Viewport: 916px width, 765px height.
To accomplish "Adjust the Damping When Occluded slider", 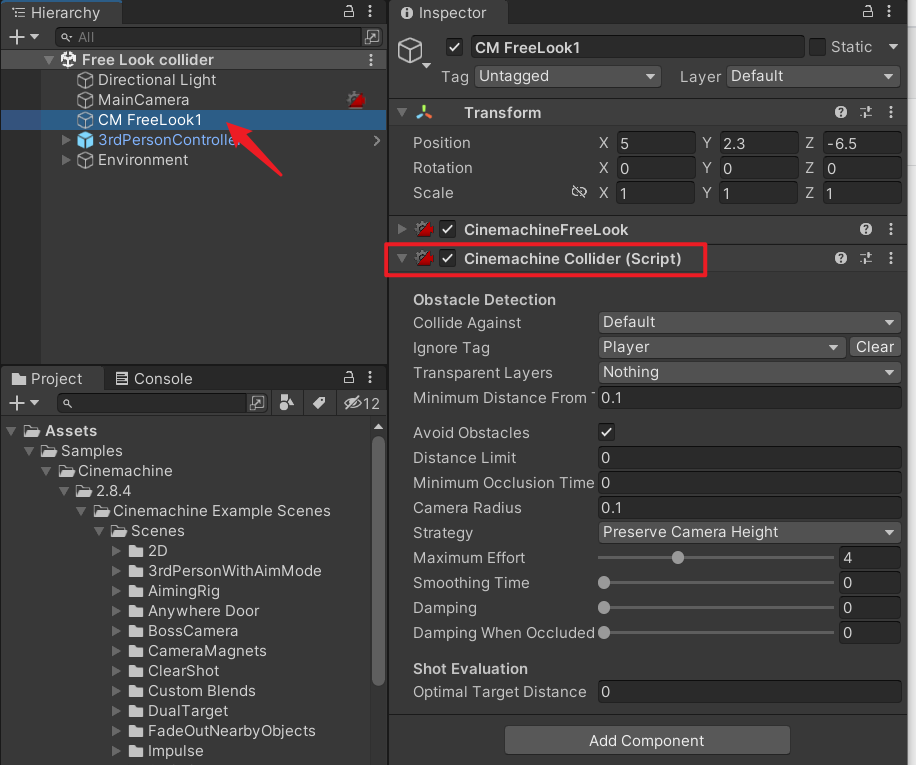I will point(716,632).
